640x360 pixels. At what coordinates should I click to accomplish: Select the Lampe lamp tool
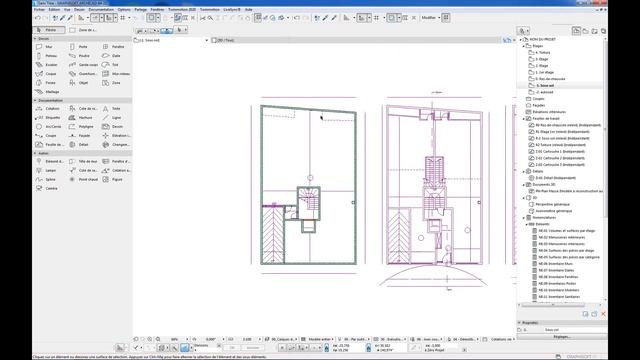point(46,170)
